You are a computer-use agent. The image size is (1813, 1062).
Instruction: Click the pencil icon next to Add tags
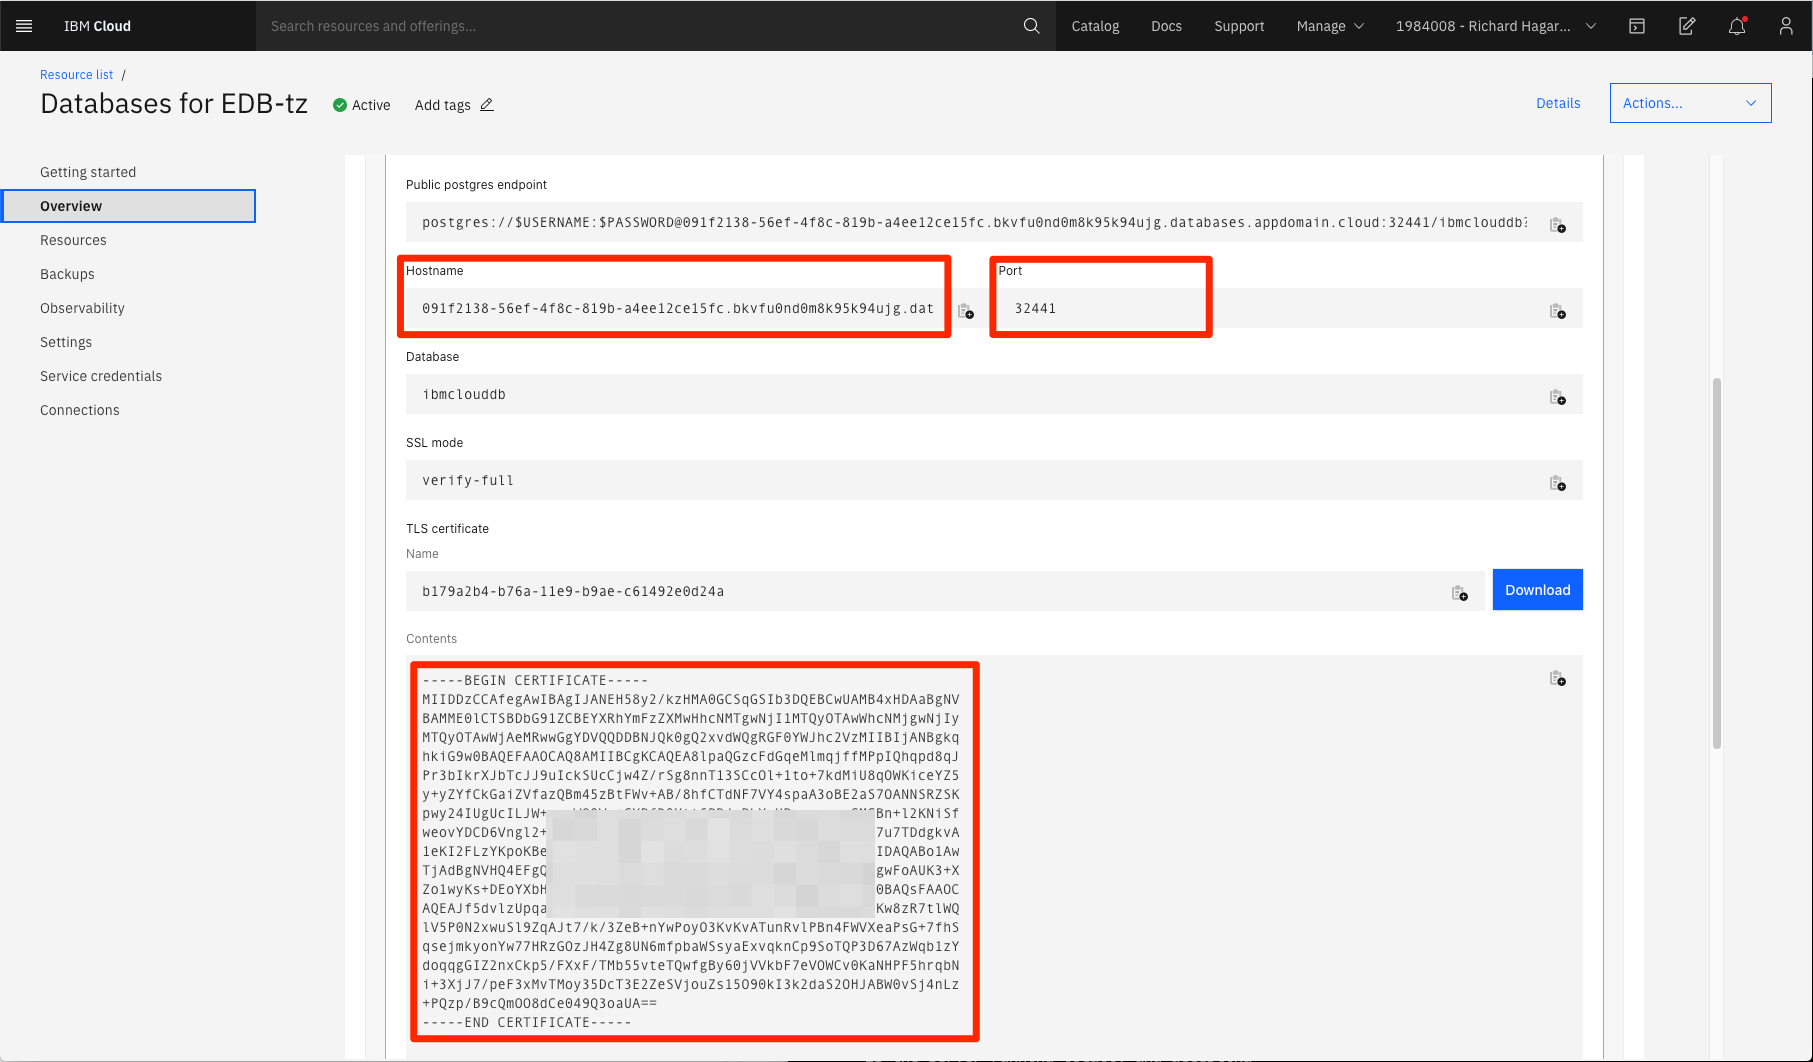[487, 105]
